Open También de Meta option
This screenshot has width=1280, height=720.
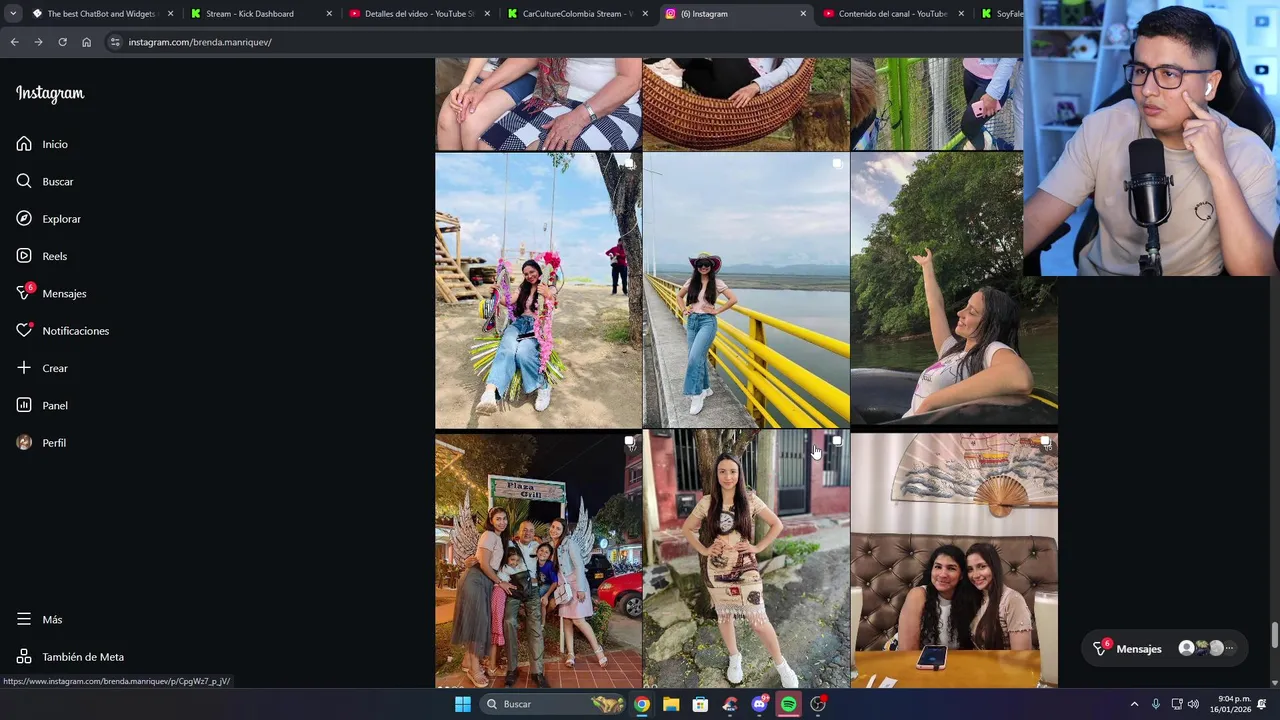click(70, 657)
